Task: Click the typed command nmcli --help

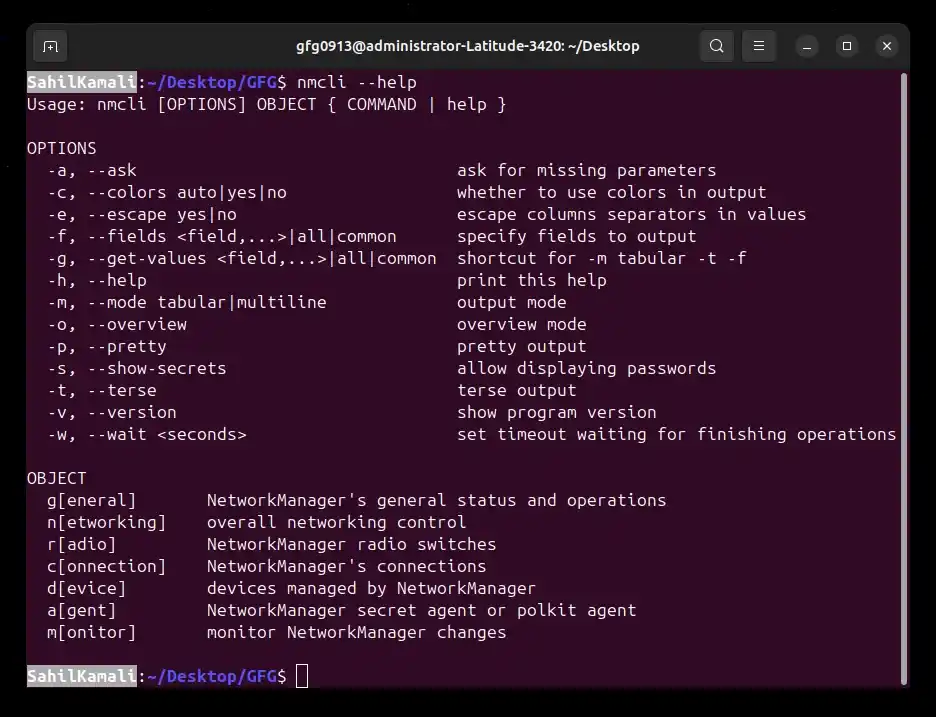Action: 357,82
